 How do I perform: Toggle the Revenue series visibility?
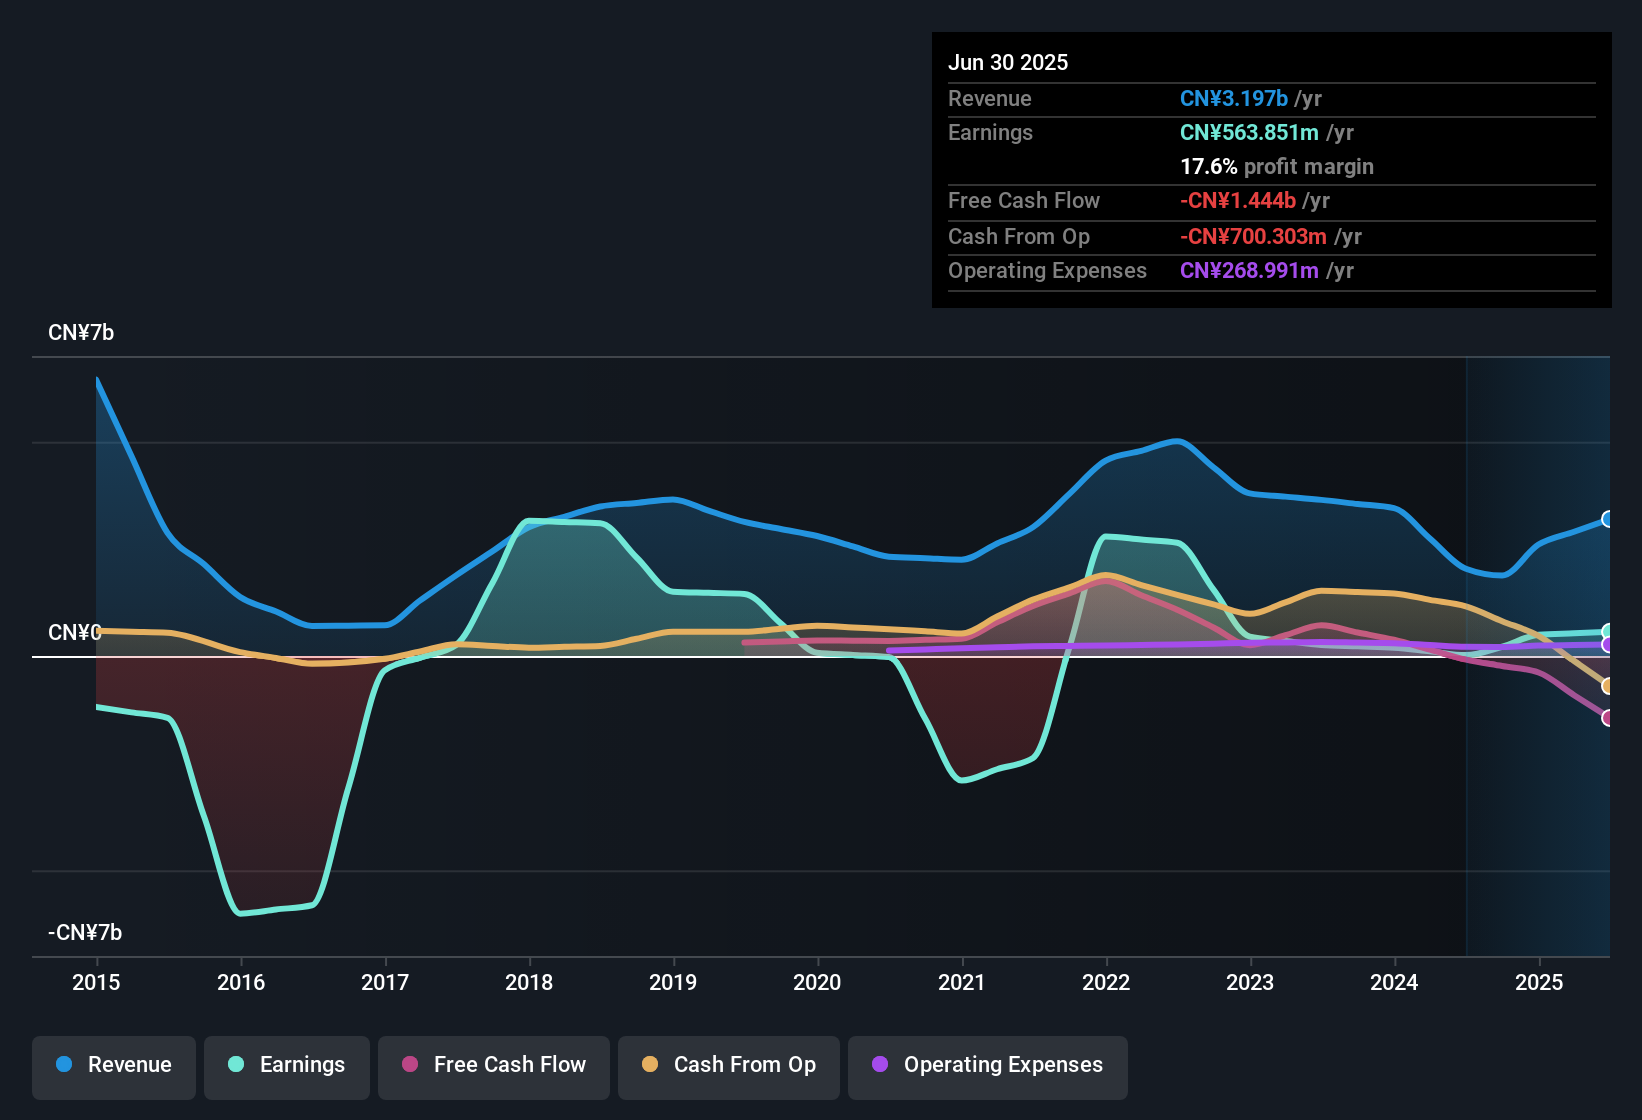(113, 1066)
